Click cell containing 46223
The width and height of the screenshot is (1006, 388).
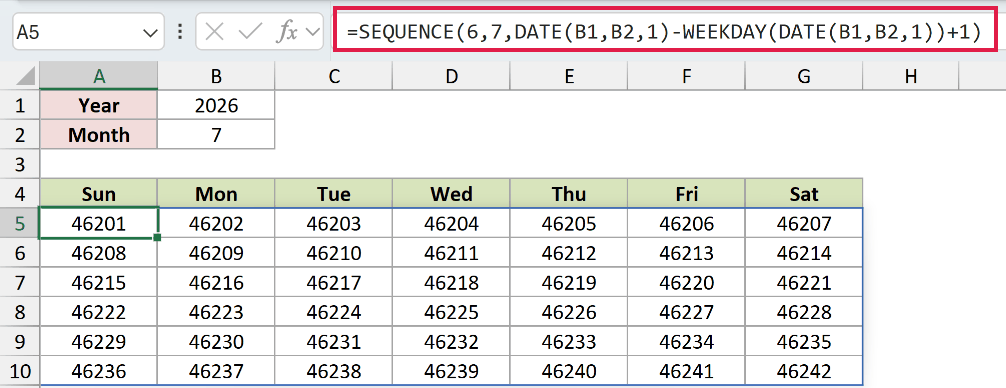tap(216, 312)
